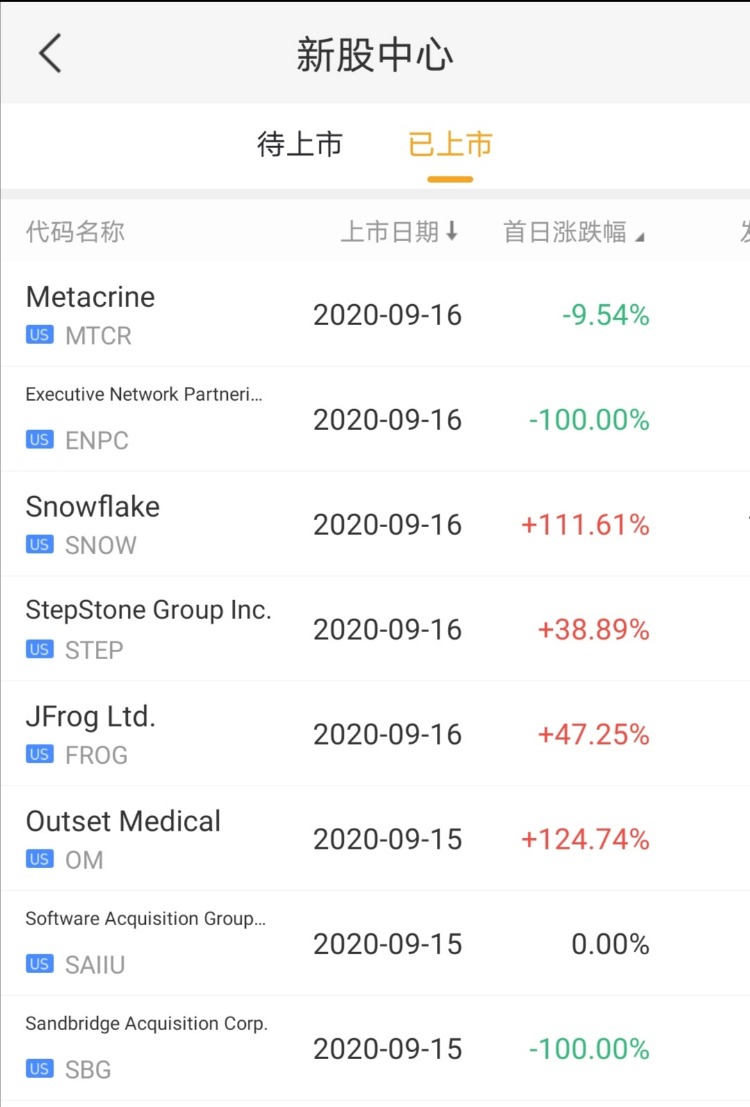This screenshot has width=750, height=1107.
Task: Tap the US badge beside SNOW
Action: (40, 545)
